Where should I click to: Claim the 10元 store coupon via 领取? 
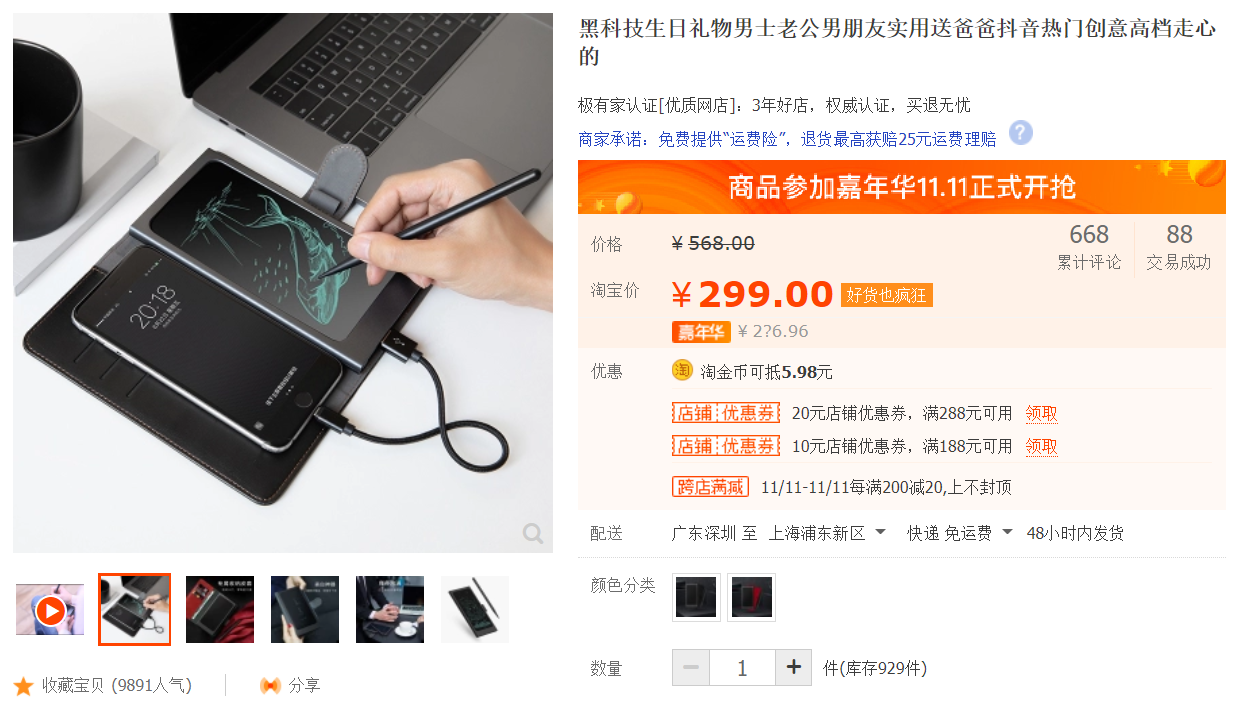coord(1041,446)
